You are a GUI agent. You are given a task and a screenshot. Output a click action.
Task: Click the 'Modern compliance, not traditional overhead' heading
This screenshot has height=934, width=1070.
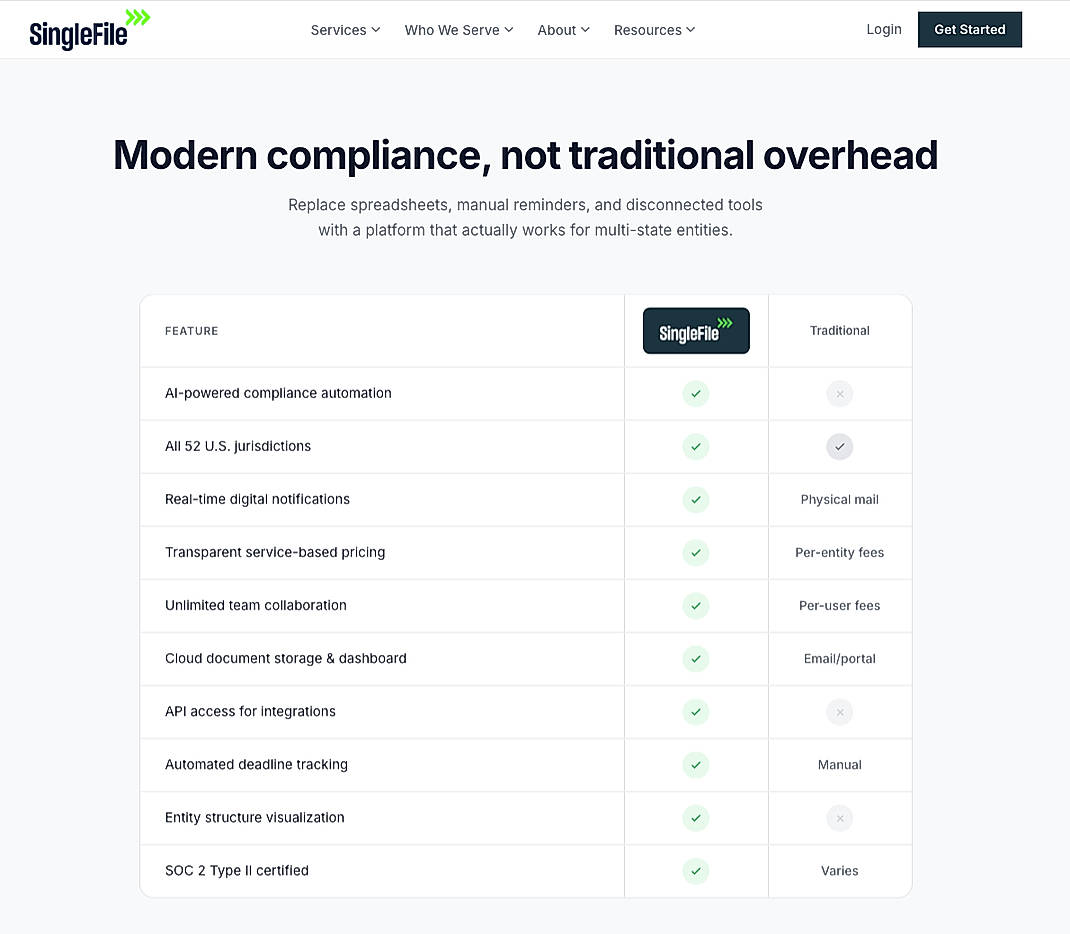525,156
